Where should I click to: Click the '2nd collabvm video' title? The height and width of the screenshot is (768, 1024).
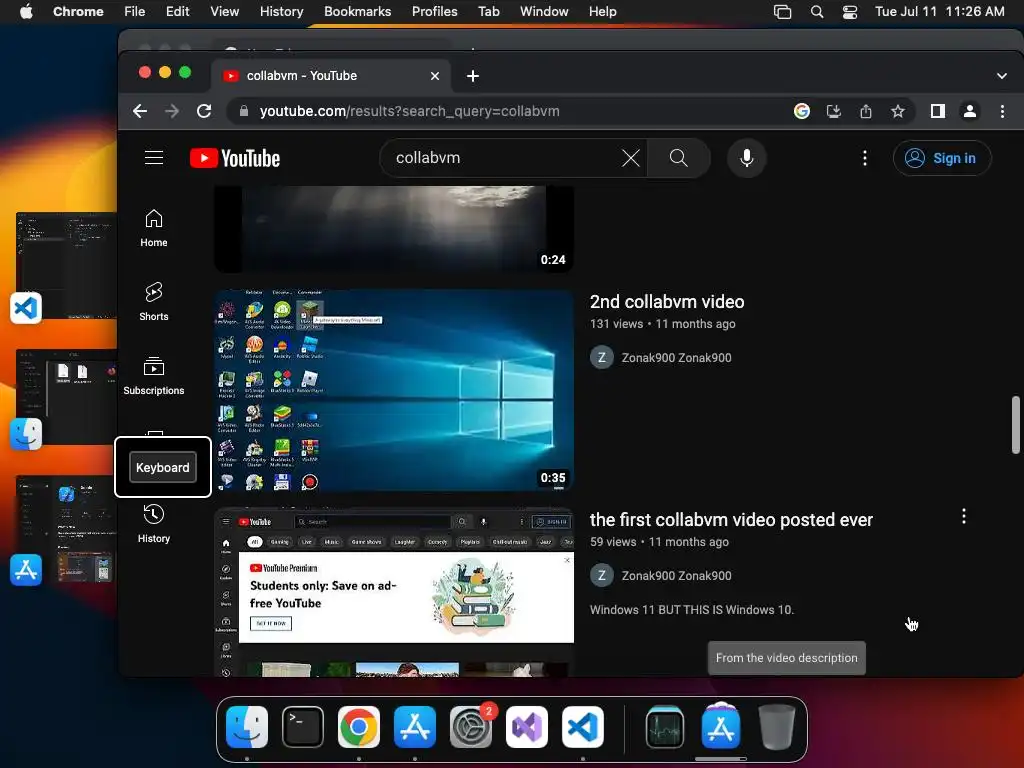point(667,302)
